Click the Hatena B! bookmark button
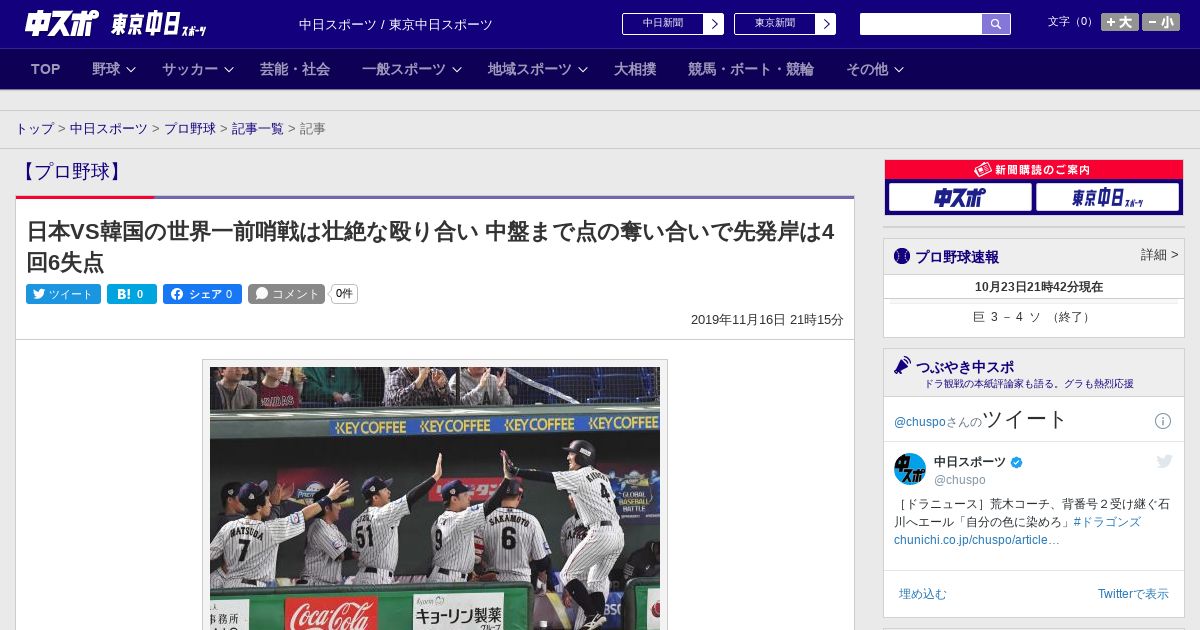This screenshot has height=630, width=1200. tap(132, 294)
